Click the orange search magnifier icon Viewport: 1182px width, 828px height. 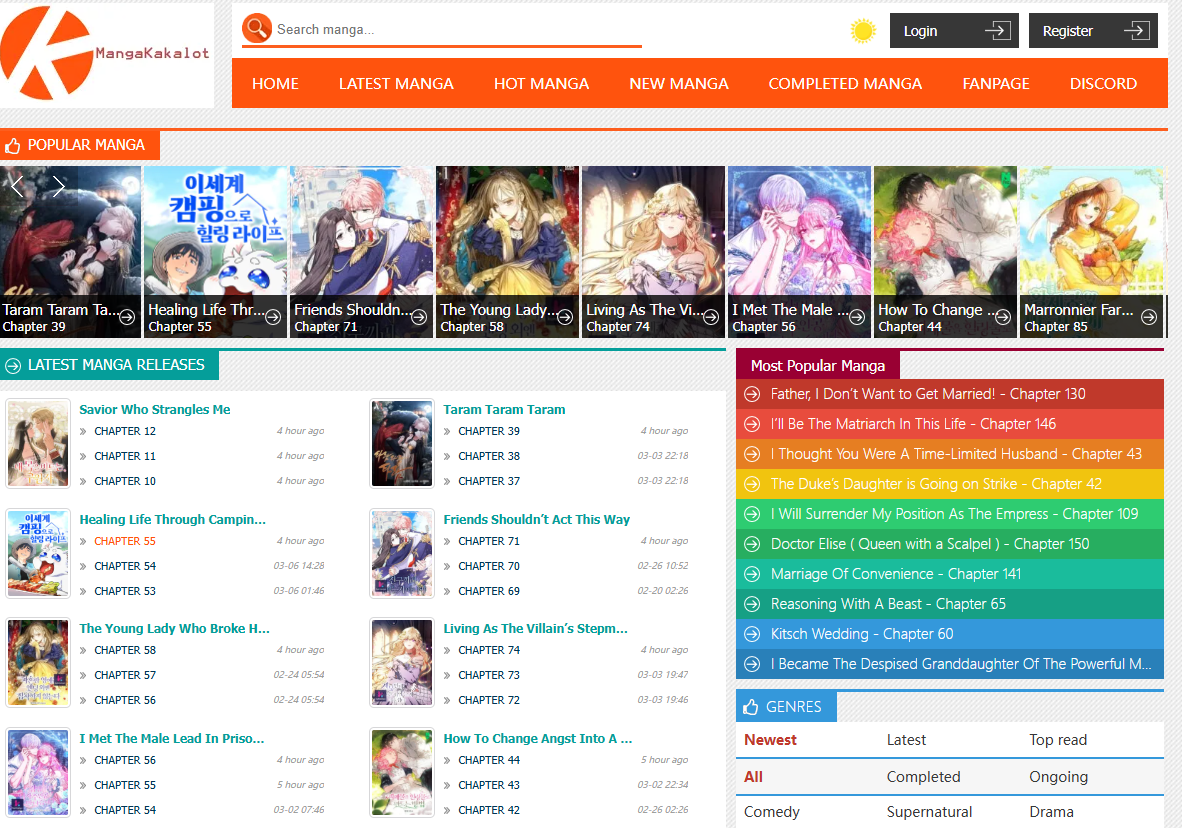(x=257, y=29)
